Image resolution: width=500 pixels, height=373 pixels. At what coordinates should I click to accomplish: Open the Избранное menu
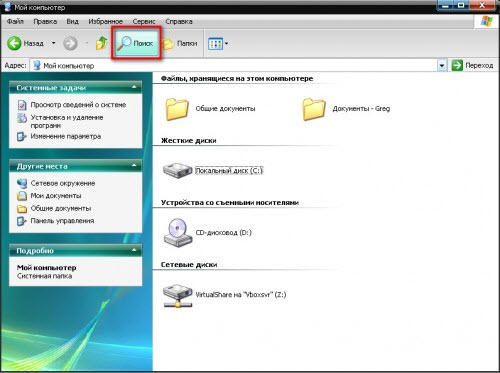[105, 21]
